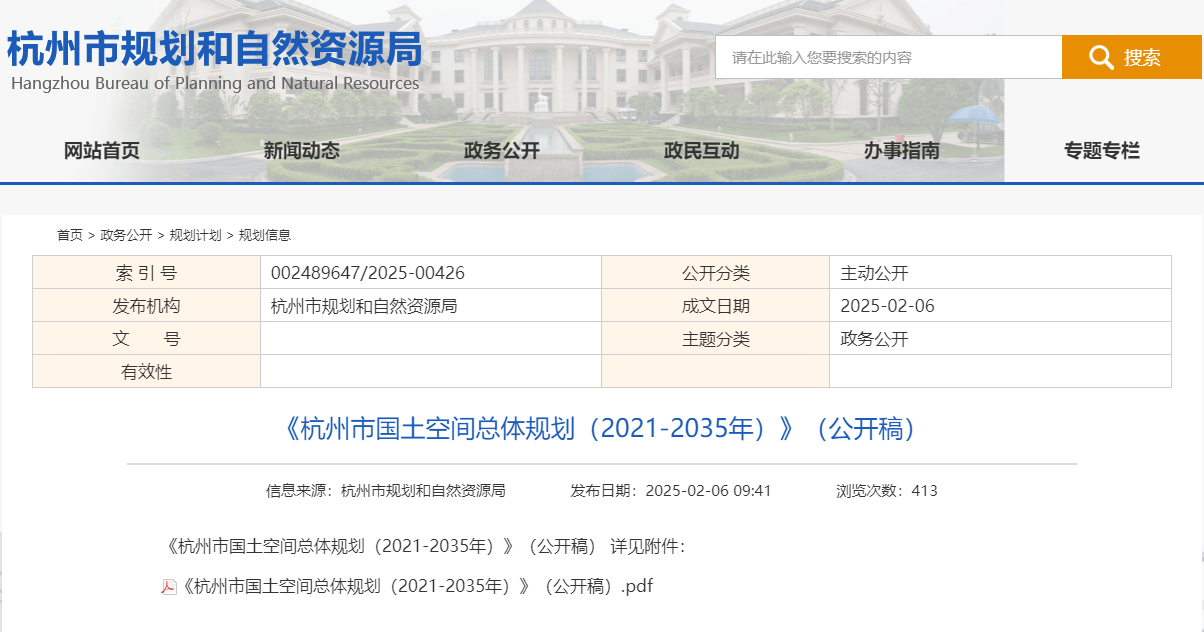1204x632 pixels.
Task: Navigate to the 办事指南 menu item
Action: click(902, 151)
